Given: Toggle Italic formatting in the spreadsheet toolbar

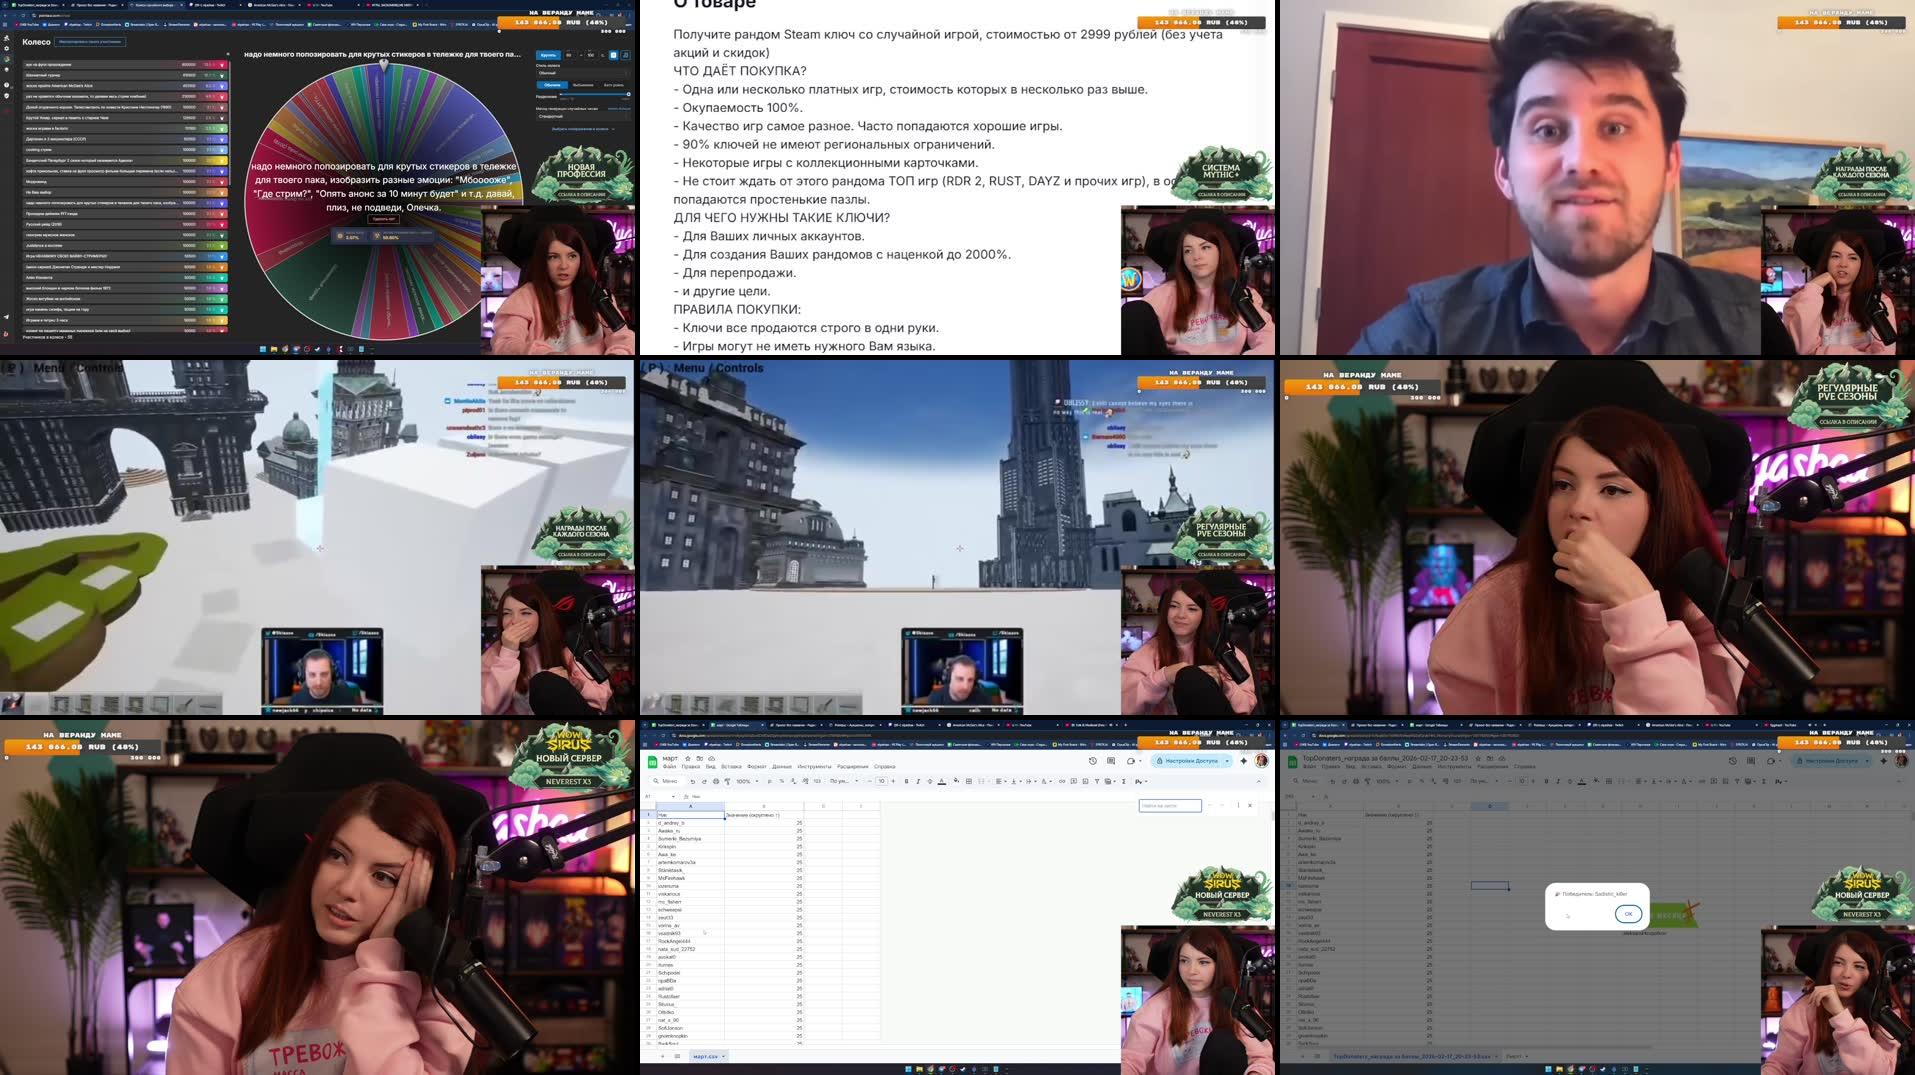Looking at the screenshot, I should pos(918,782).
